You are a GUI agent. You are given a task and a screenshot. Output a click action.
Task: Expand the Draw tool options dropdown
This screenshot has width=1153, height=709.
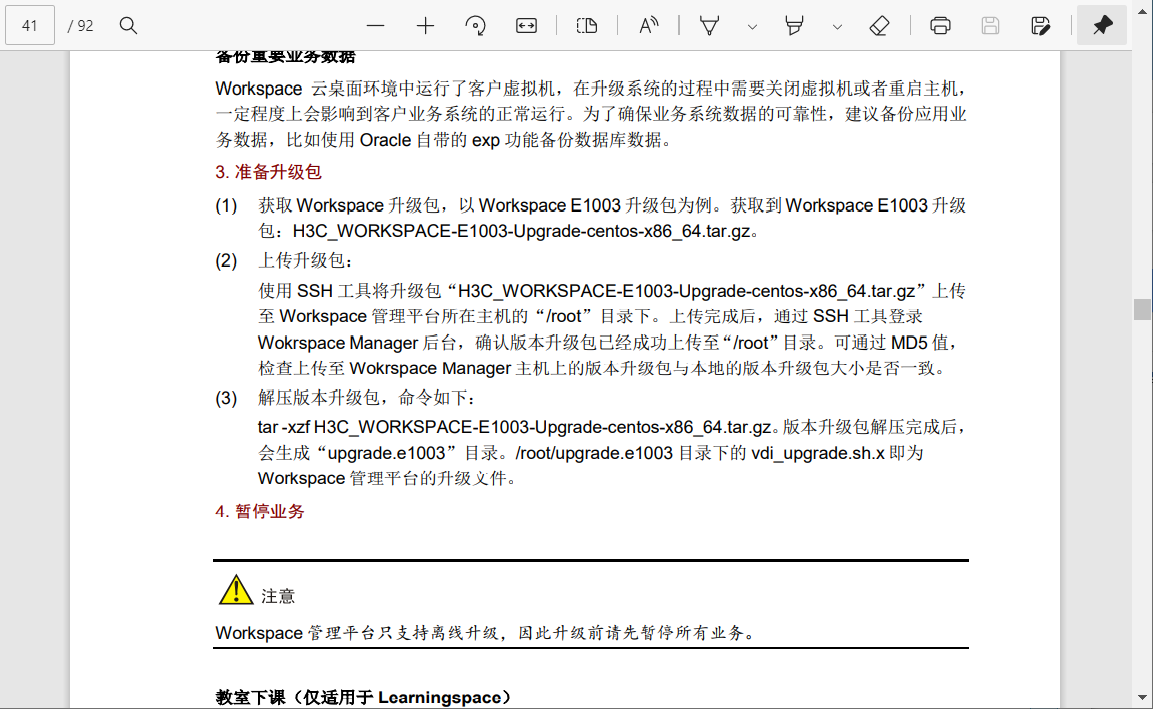pyautogui.click(x=752, y=26)
